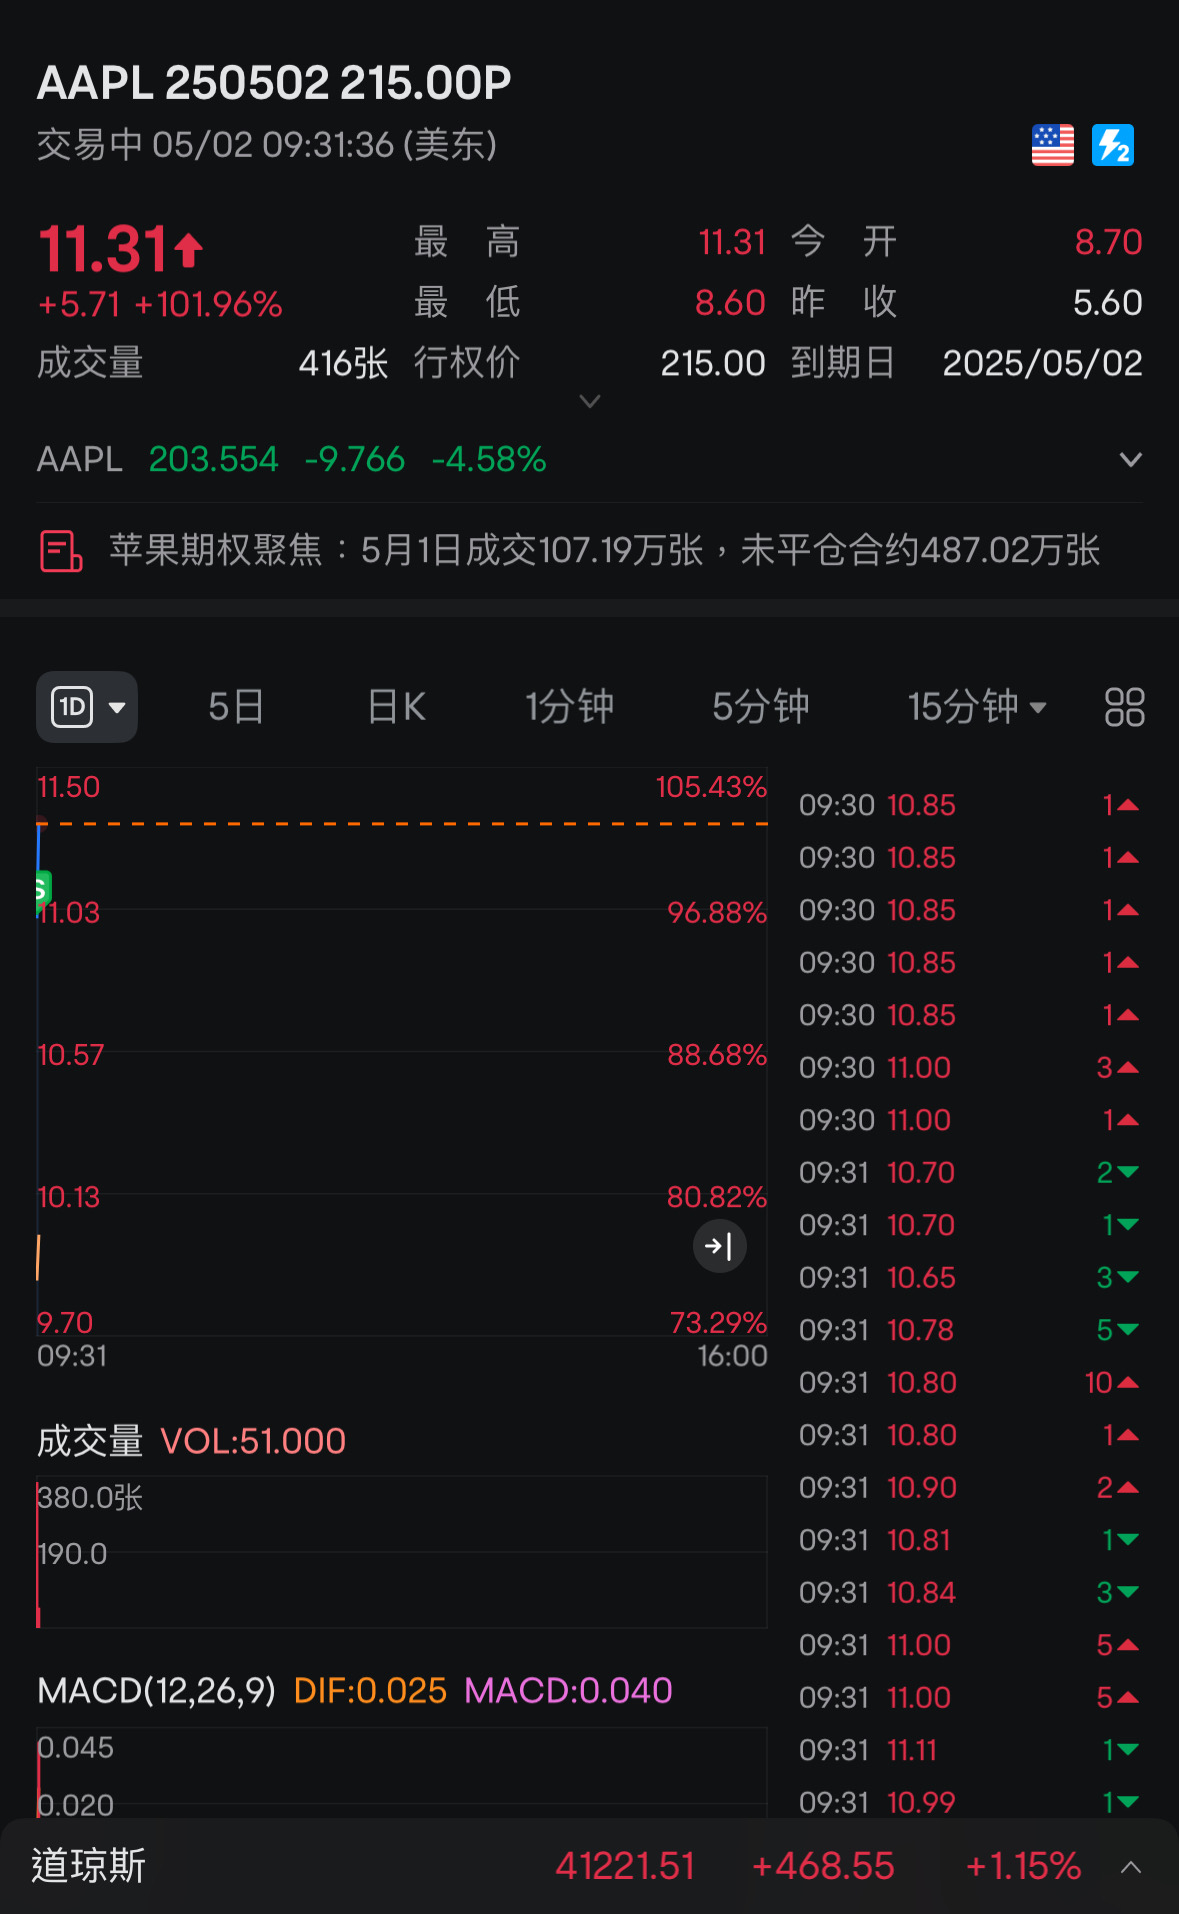Tap the 道琼斯 change +1.15%
Screen dimensions: 1179x1914
coord(1023,1866)
